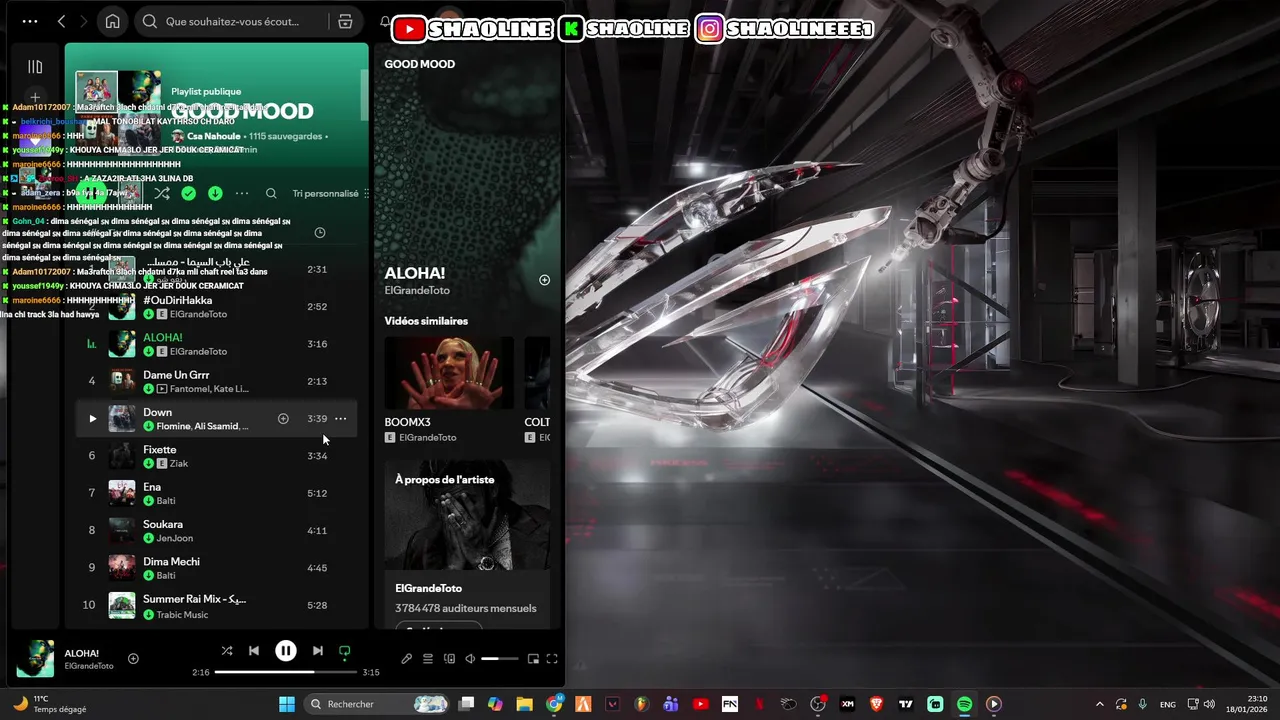
Task: Adjust the Spotify volume slider
Action: click(x=499, y=659)
